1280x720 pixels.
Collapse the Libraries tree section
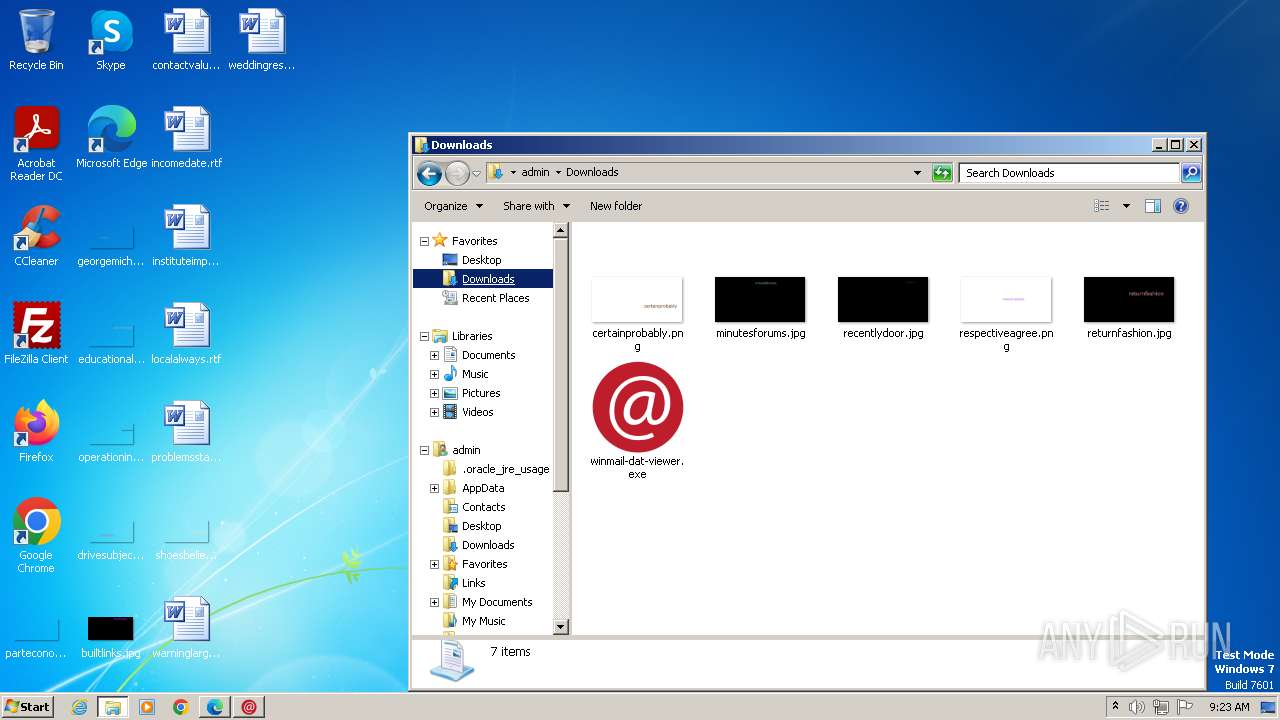click(424, 336)
